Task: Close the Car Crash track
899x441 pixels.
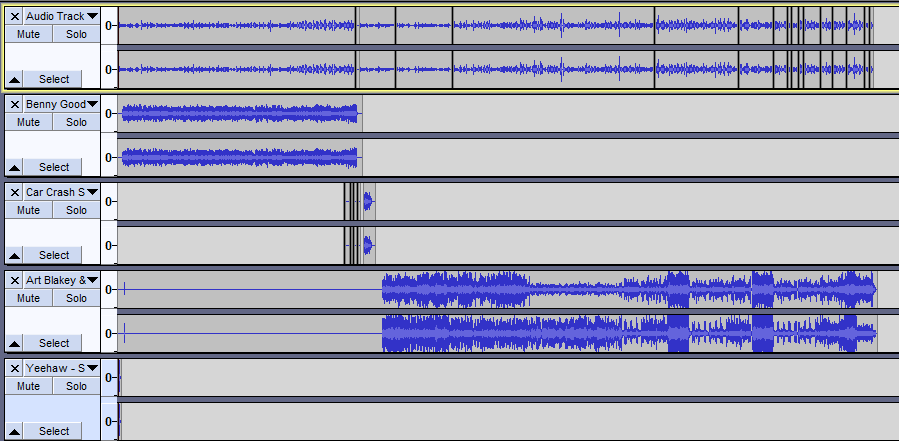Action: [x=15, y=192]
